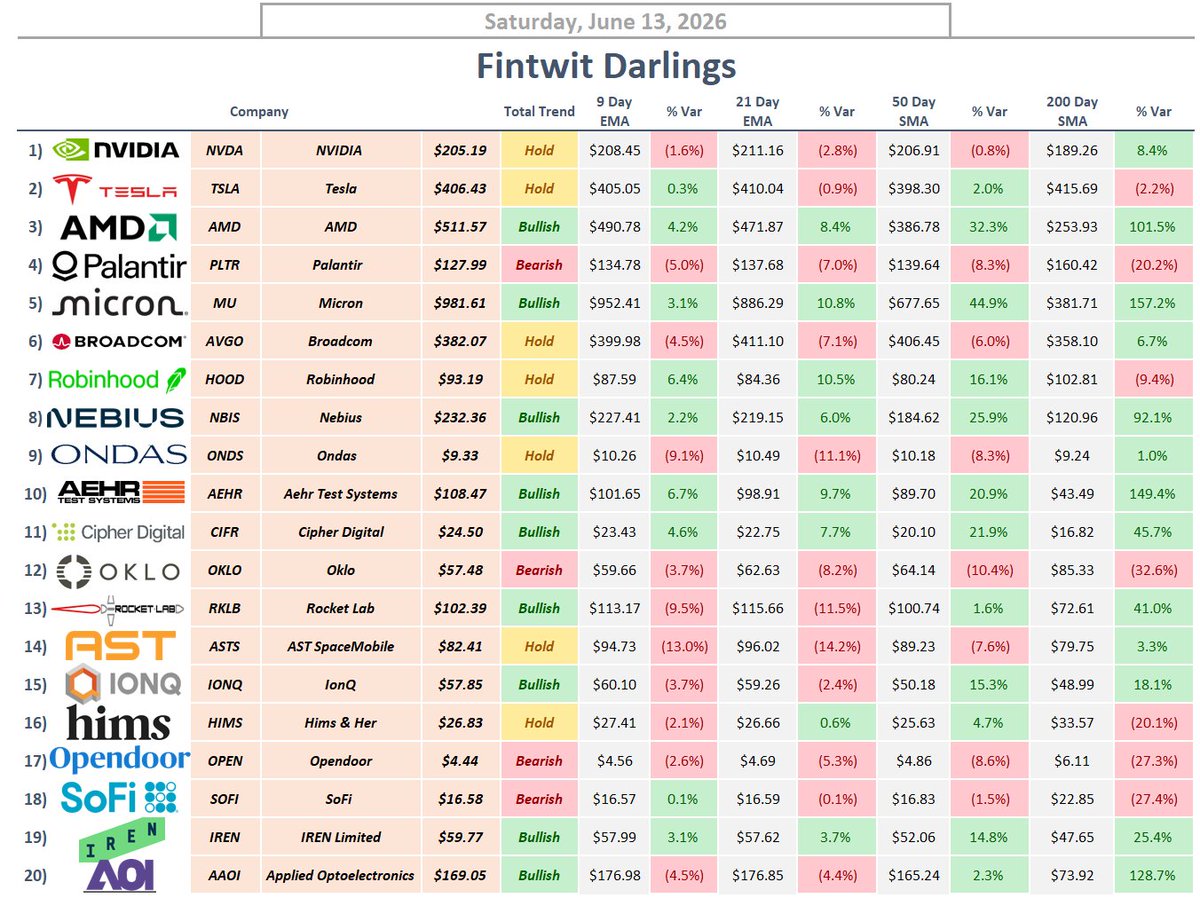Click the Oklo company logo
This screenshot has width=1200, height=898.
119,571
